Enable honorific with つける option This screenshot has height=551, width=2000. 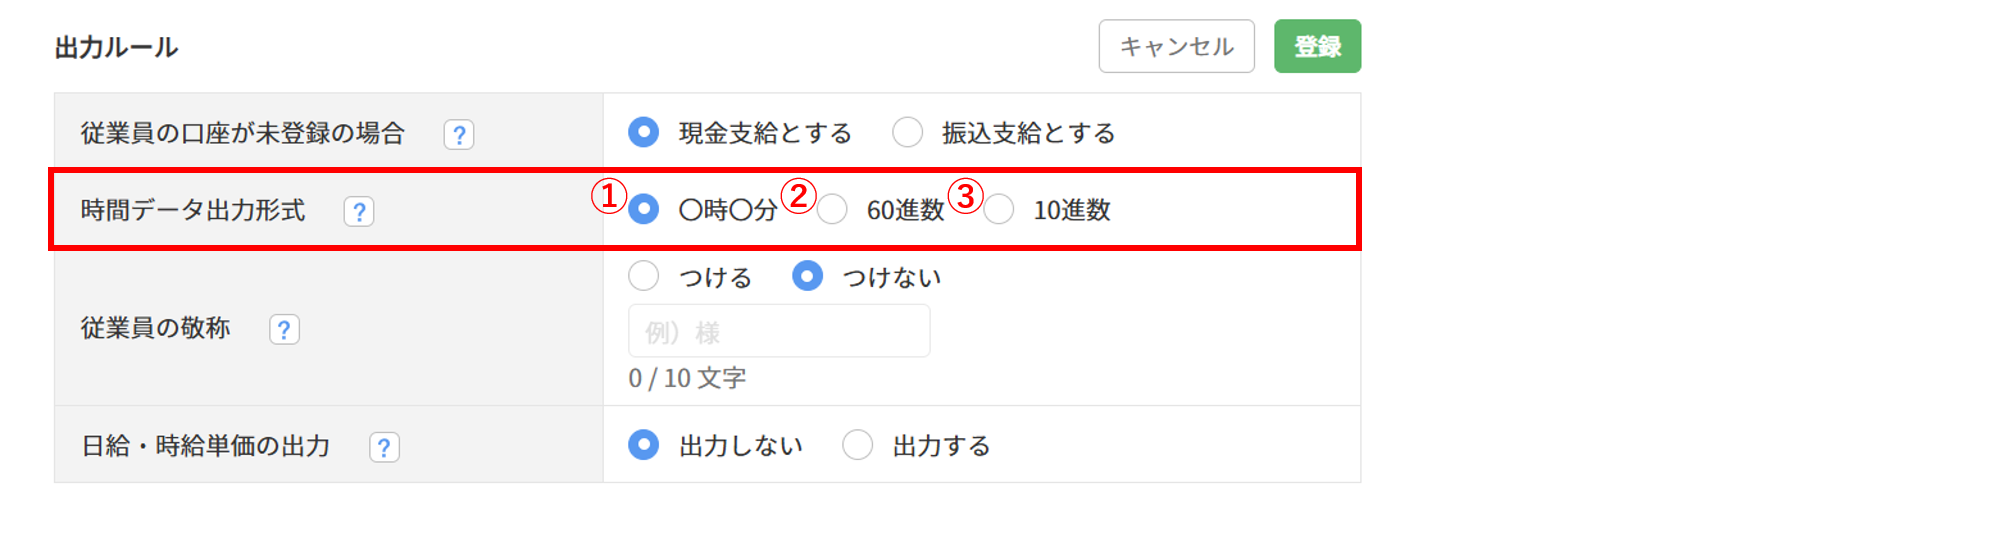point(643,276)
